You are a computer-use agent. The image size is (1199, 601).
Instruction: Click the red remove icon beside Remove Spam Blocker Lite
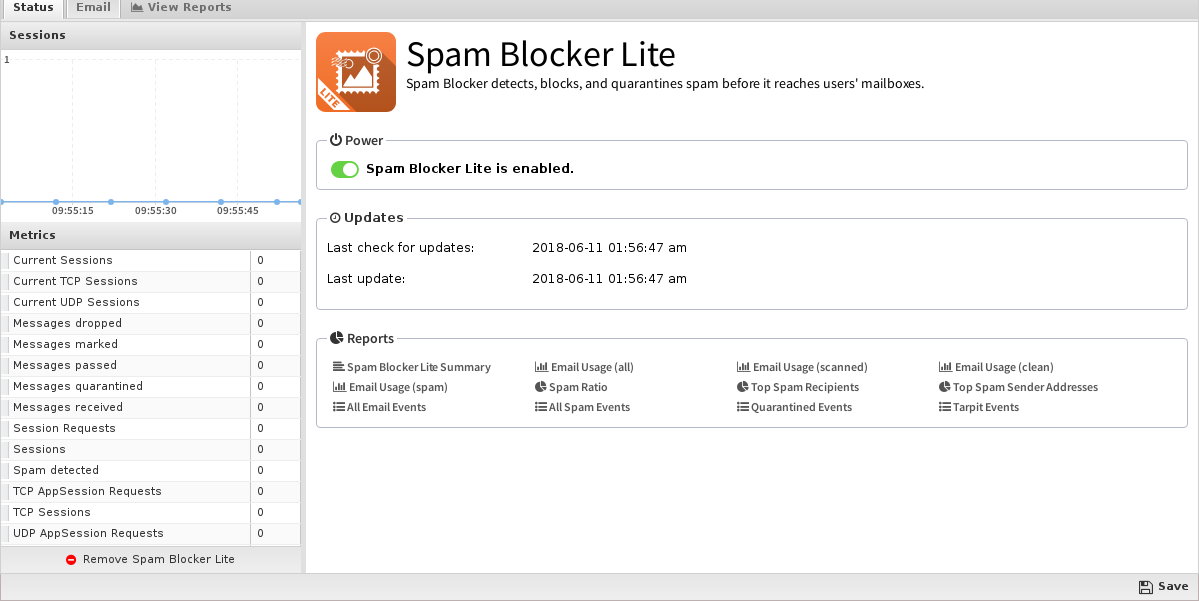point(71,560)
